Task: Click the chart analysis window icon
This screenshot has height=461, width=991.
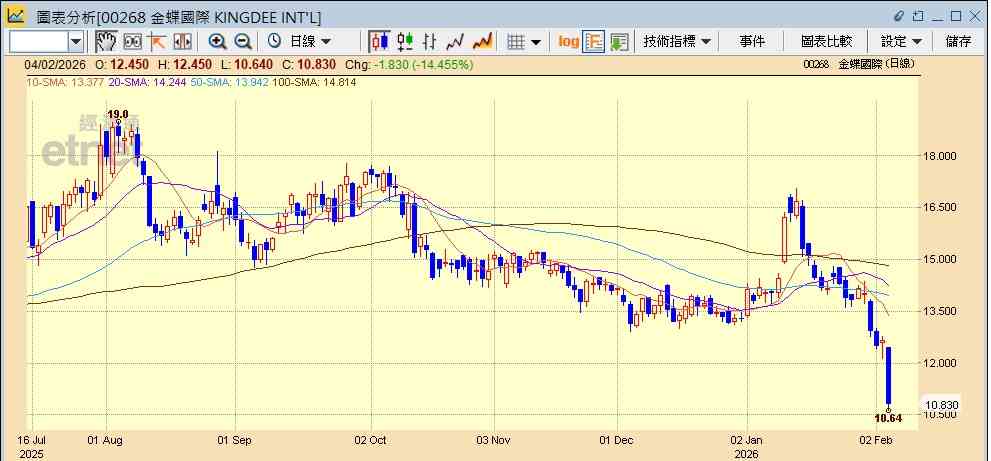Action: pyautogui.click(x=16, y=15)
